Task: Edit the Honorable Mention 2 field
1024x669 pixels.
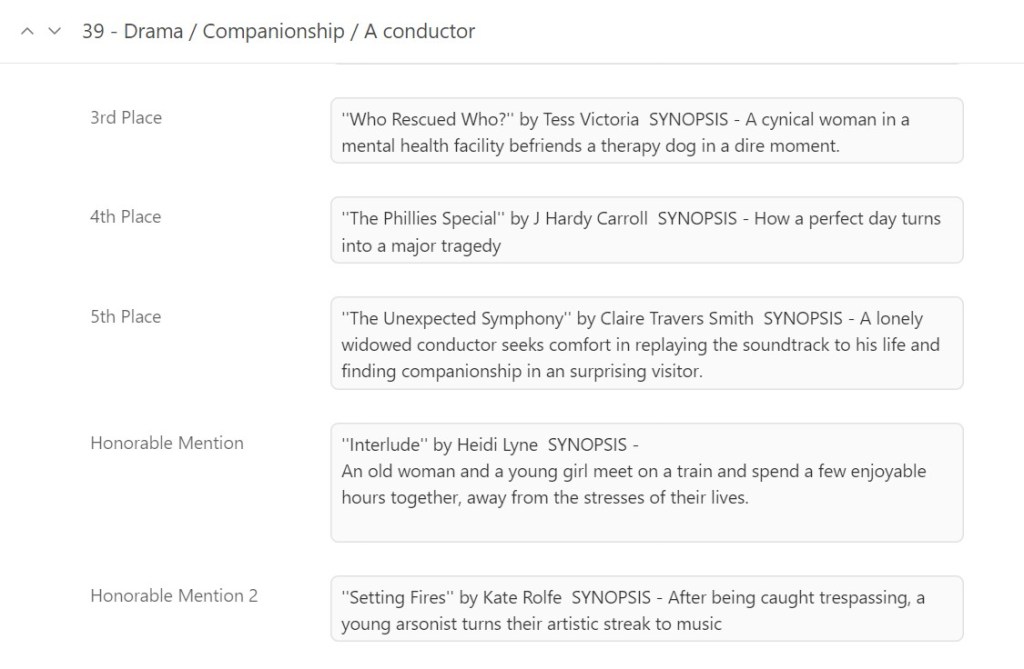Action: pyautogui.click(x=646, y=610)
